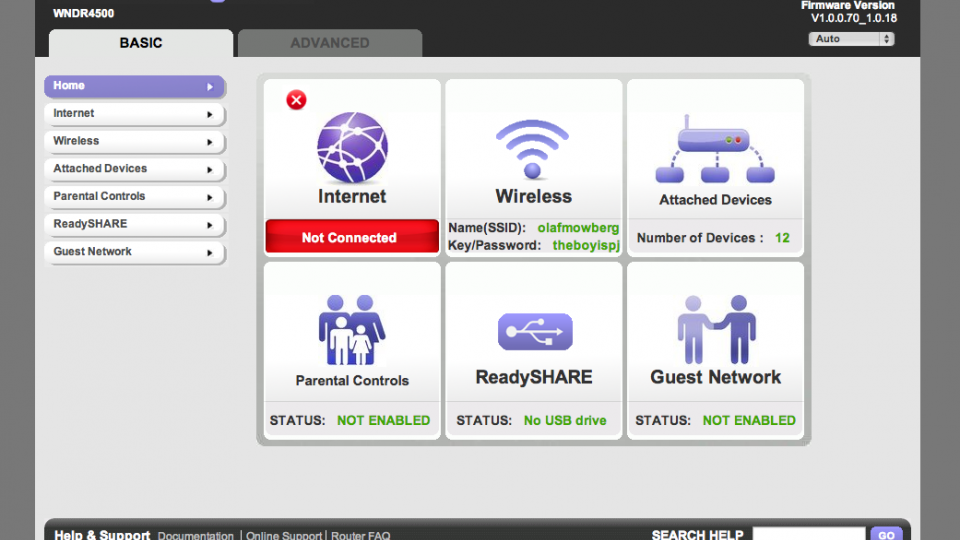Viewport: 960px width, 540px height.
Task: Click Parental Controls NOT ENABLED status
Action: (383, 421)
